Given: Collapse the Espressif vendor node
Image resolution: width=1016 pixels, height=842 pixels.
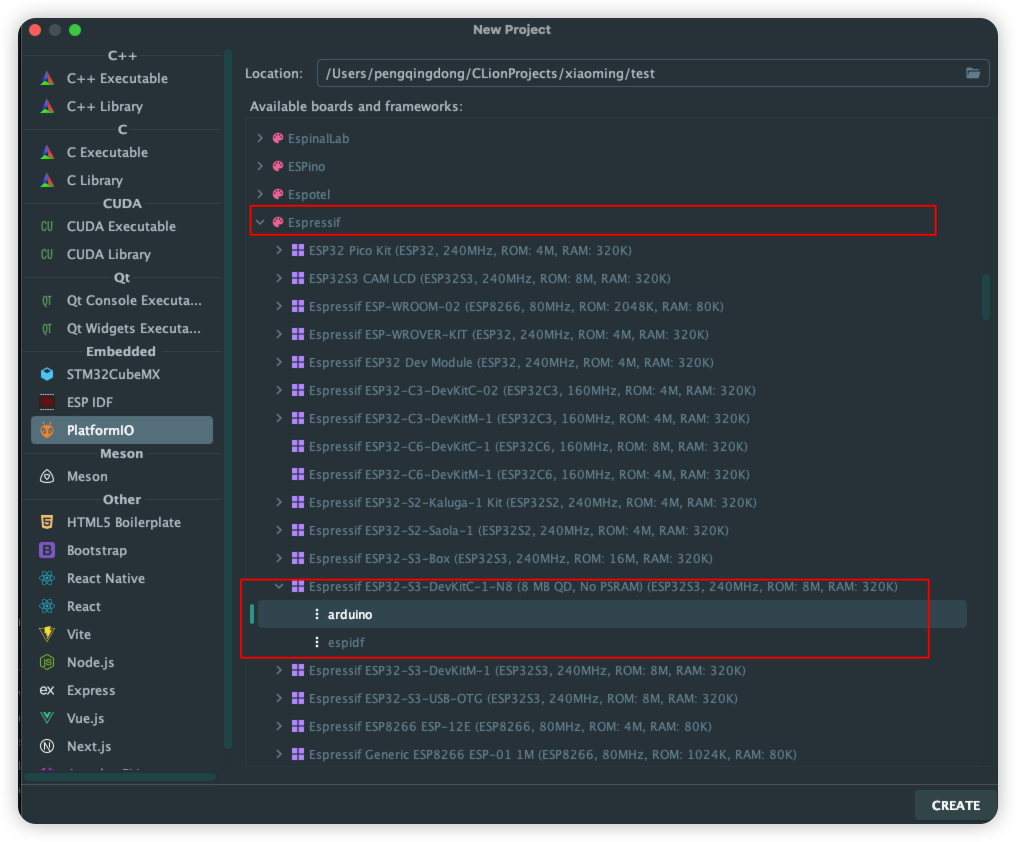Looking at the screenshot, I should click(x=261, y=222).
